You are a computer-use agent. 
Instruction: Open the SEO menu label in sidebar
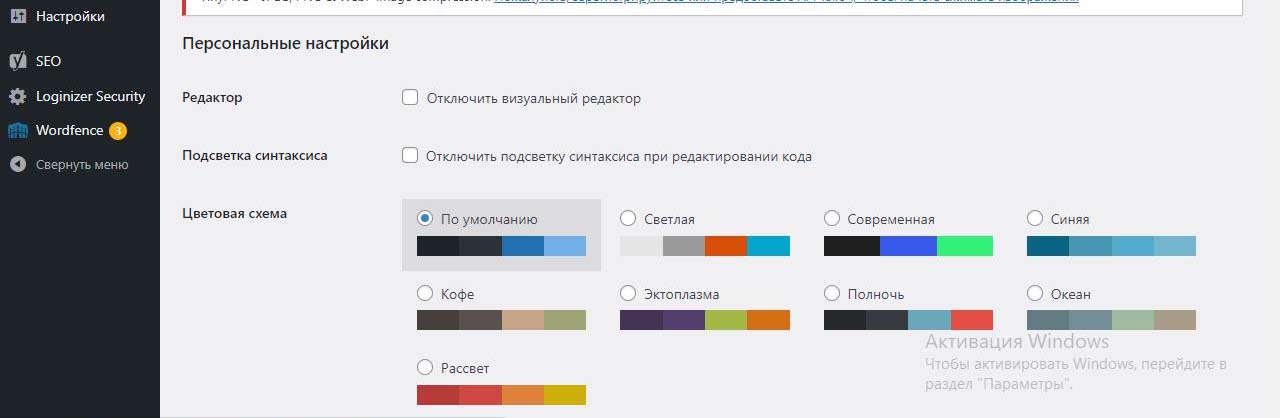48,61
